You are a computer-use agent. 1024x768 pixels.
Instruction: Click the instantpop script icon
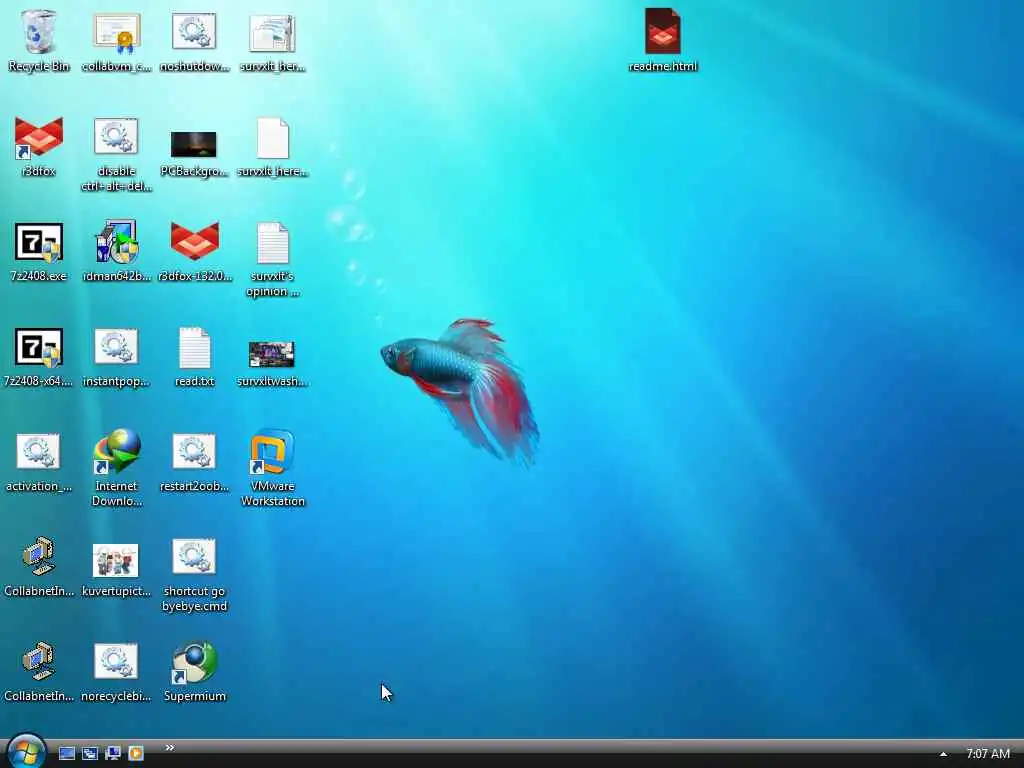[x=116, y=357]
